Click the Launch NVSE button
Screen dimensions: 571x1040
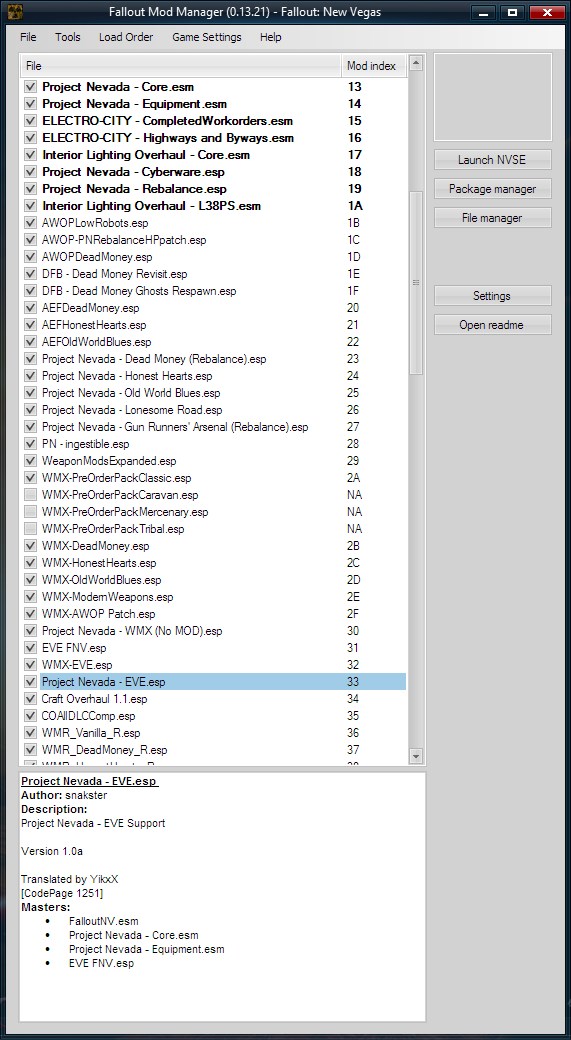[493, 160]
